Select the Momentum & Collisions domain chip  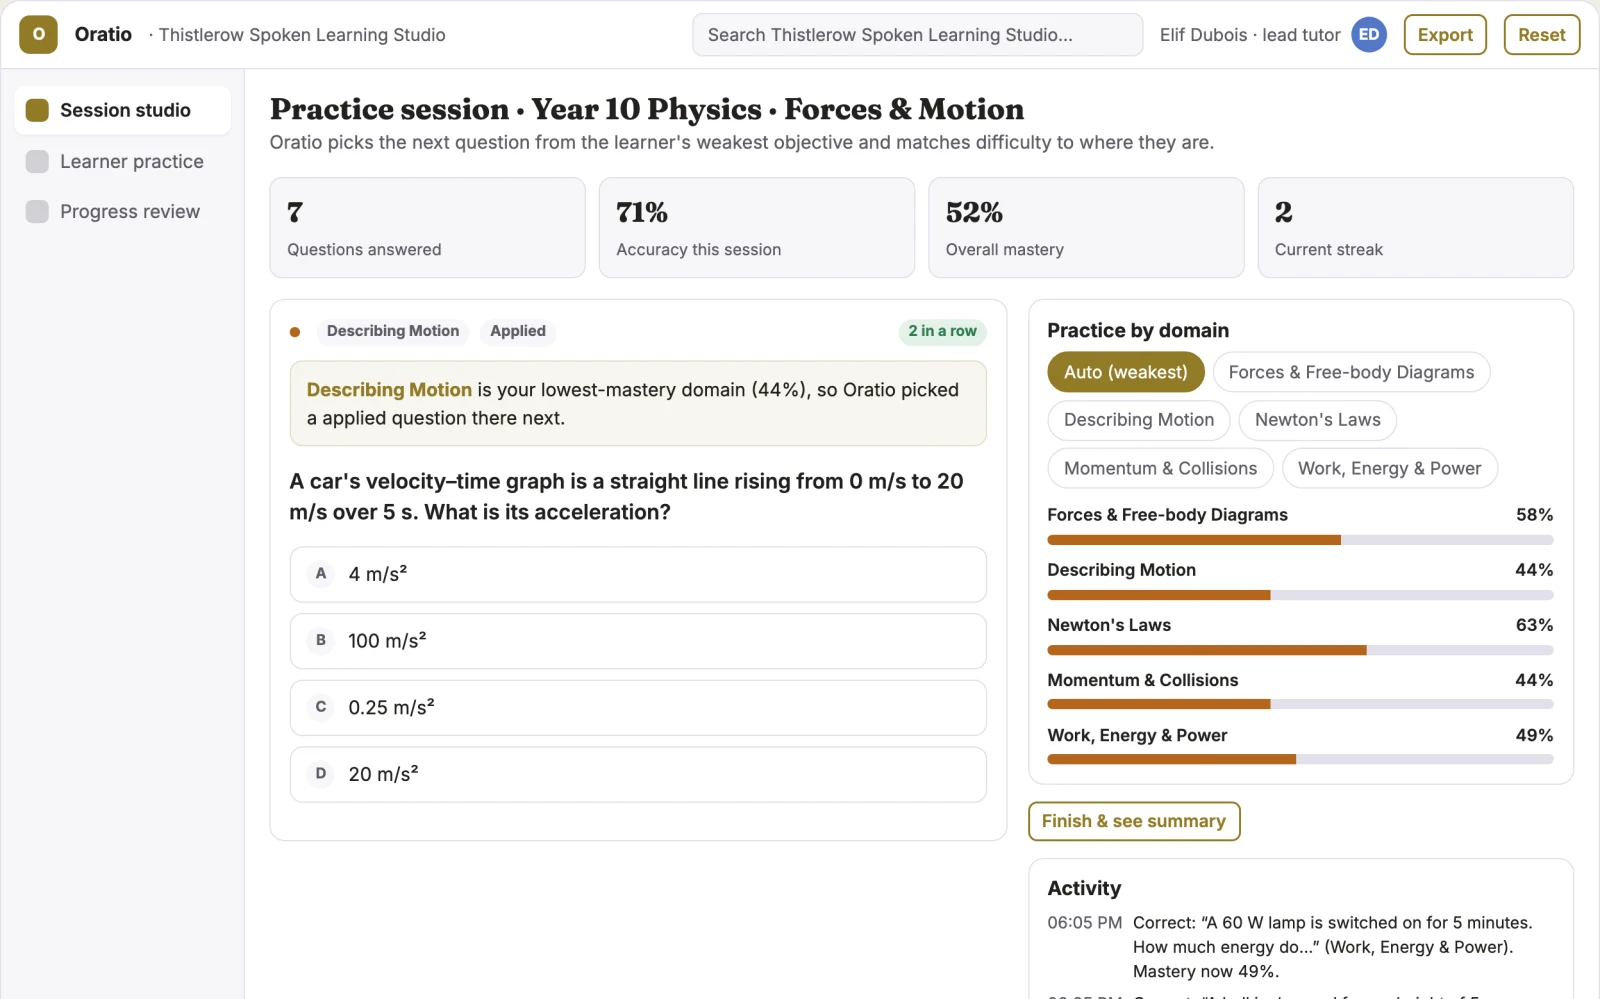point(1160,468)
